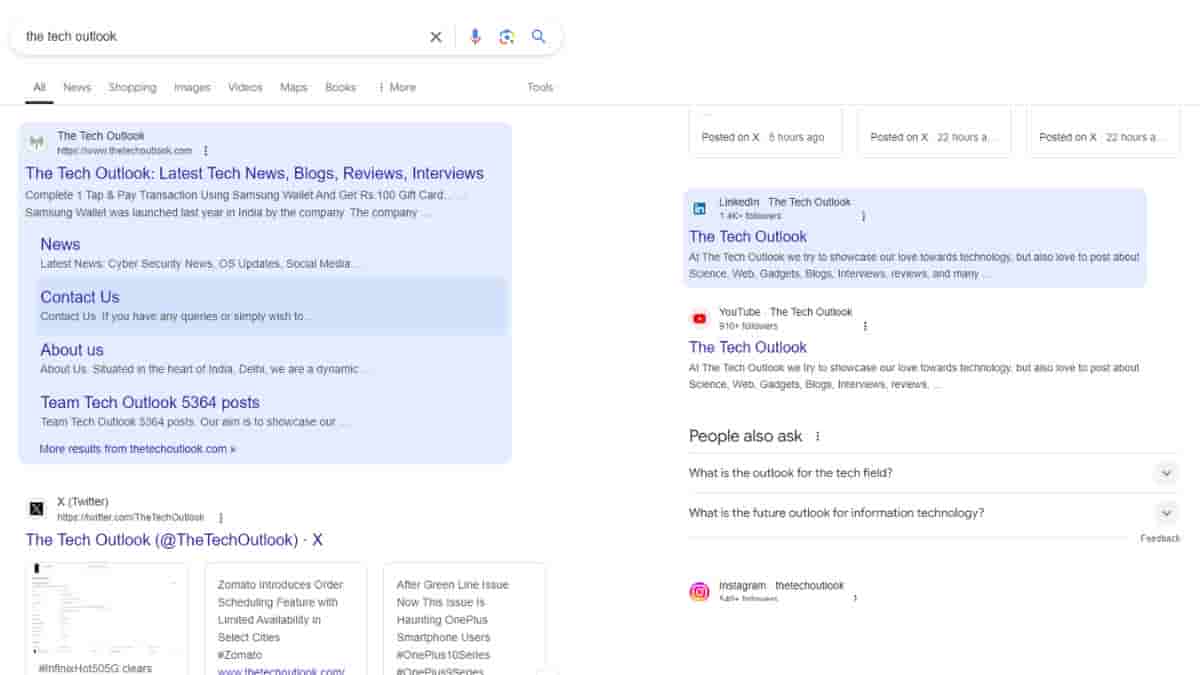
Task: Clear the search box with X icon
Action: pos(436,37)
